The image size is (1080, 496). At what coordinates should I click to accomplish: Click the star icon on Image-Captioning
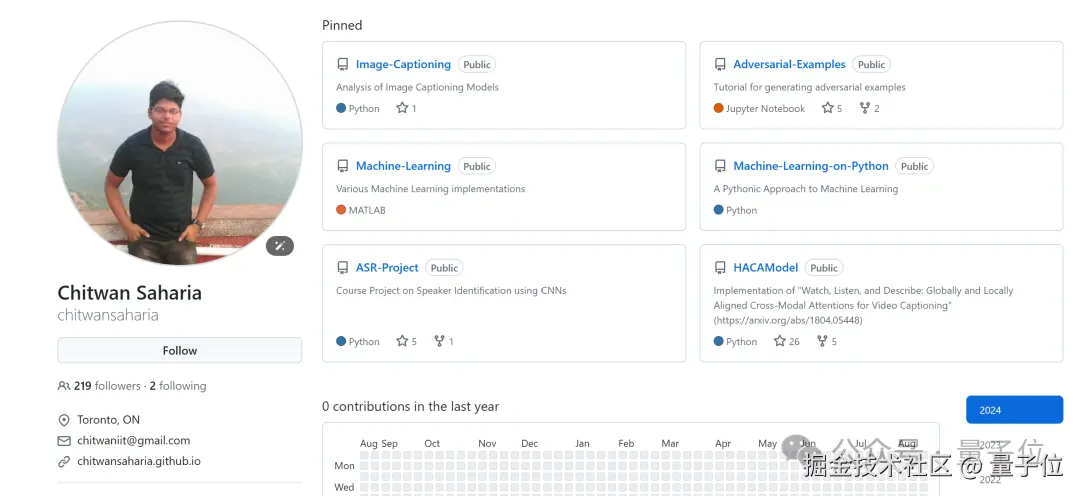click(x=402, y=108)
